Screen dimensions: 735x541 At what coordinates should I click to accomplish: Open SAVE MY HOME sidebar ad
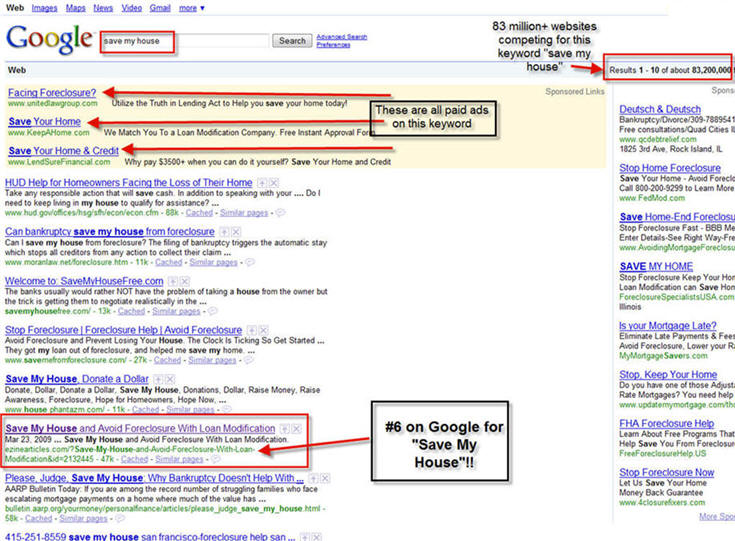656,267
